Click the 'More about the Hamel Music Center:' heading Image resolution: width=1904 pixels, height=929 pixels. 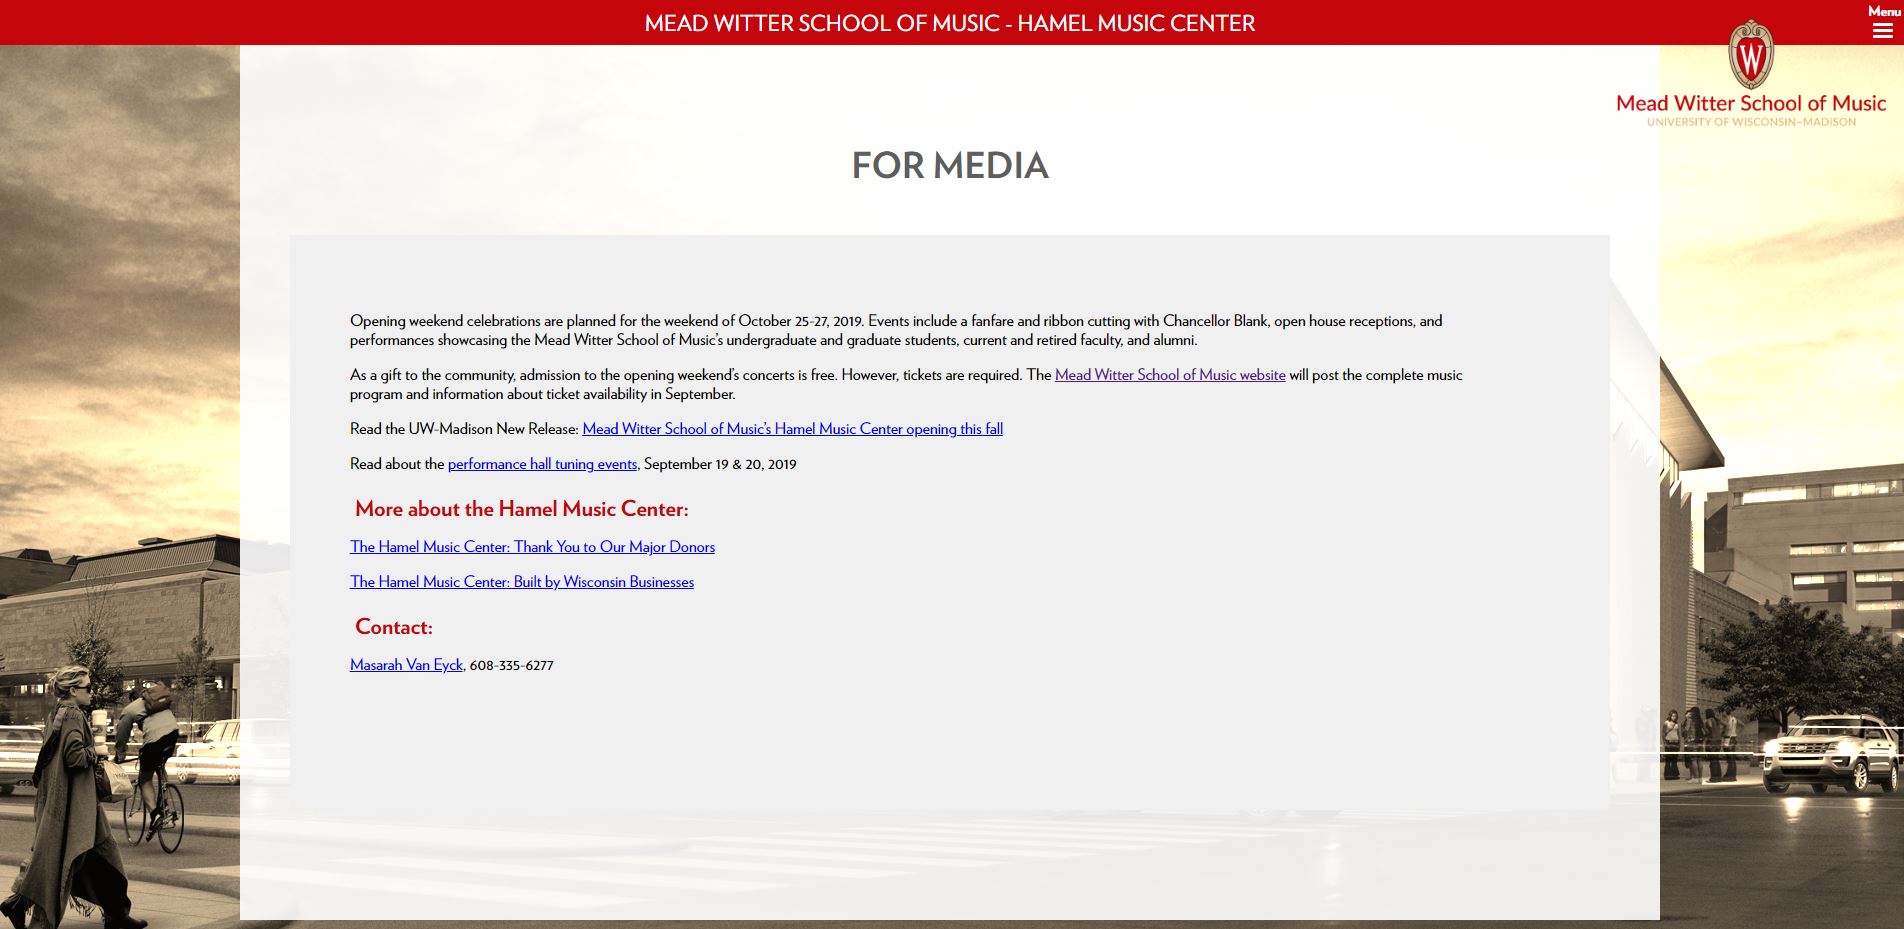coord(521,509)
